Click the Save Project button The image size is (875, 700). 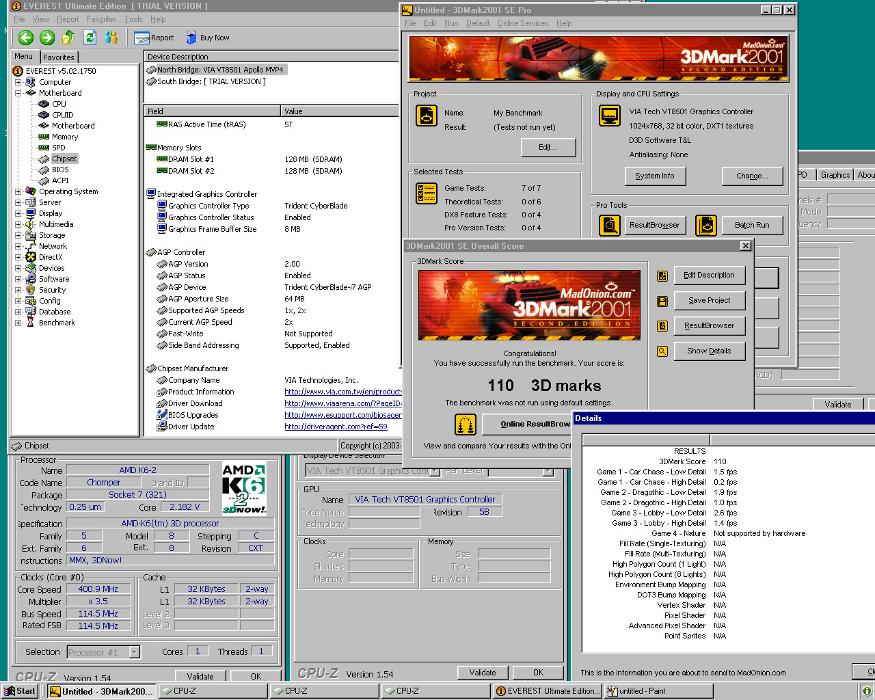tap(709, 300)
